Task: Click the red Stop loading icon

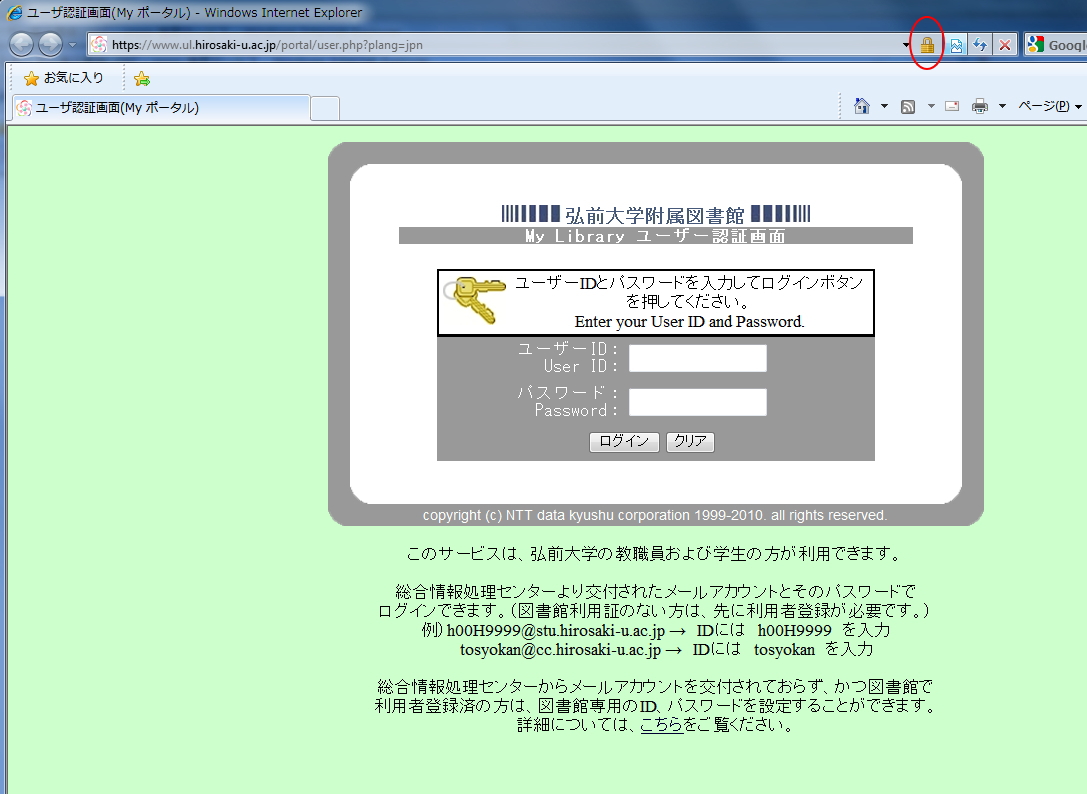Action: click(1005, 45)
